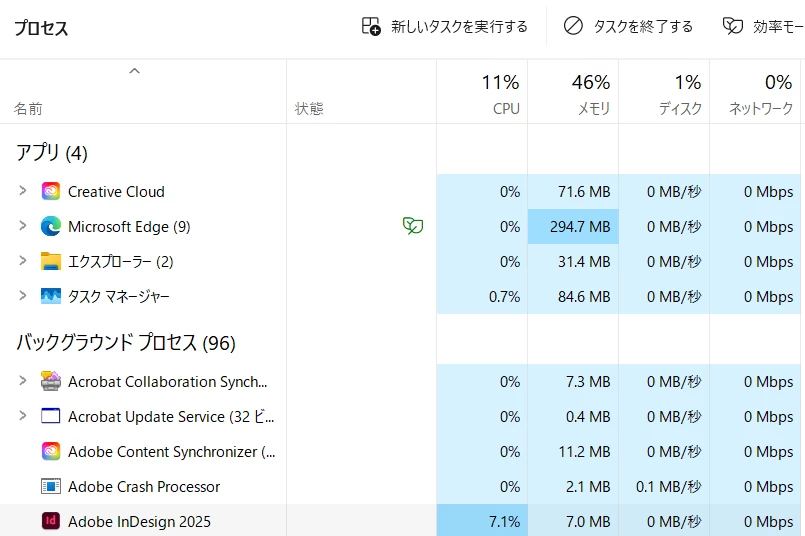Select Adobe Content Synchronizer row name

pos(172,451)
